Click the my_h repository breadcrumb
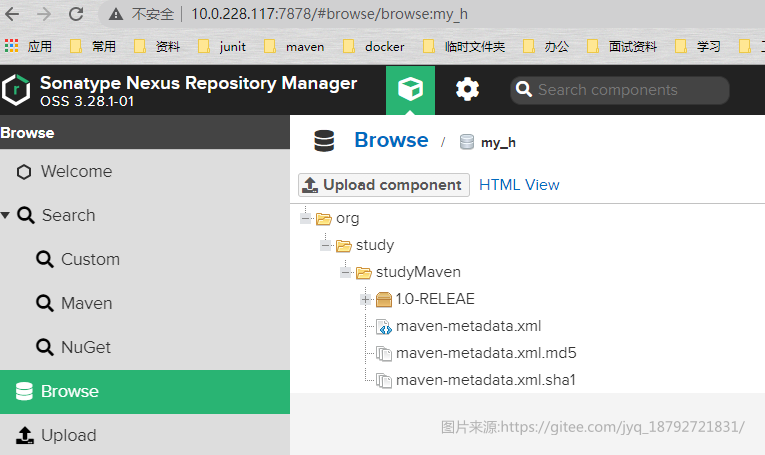The image size is (765, 455). (x=498, y=142)
